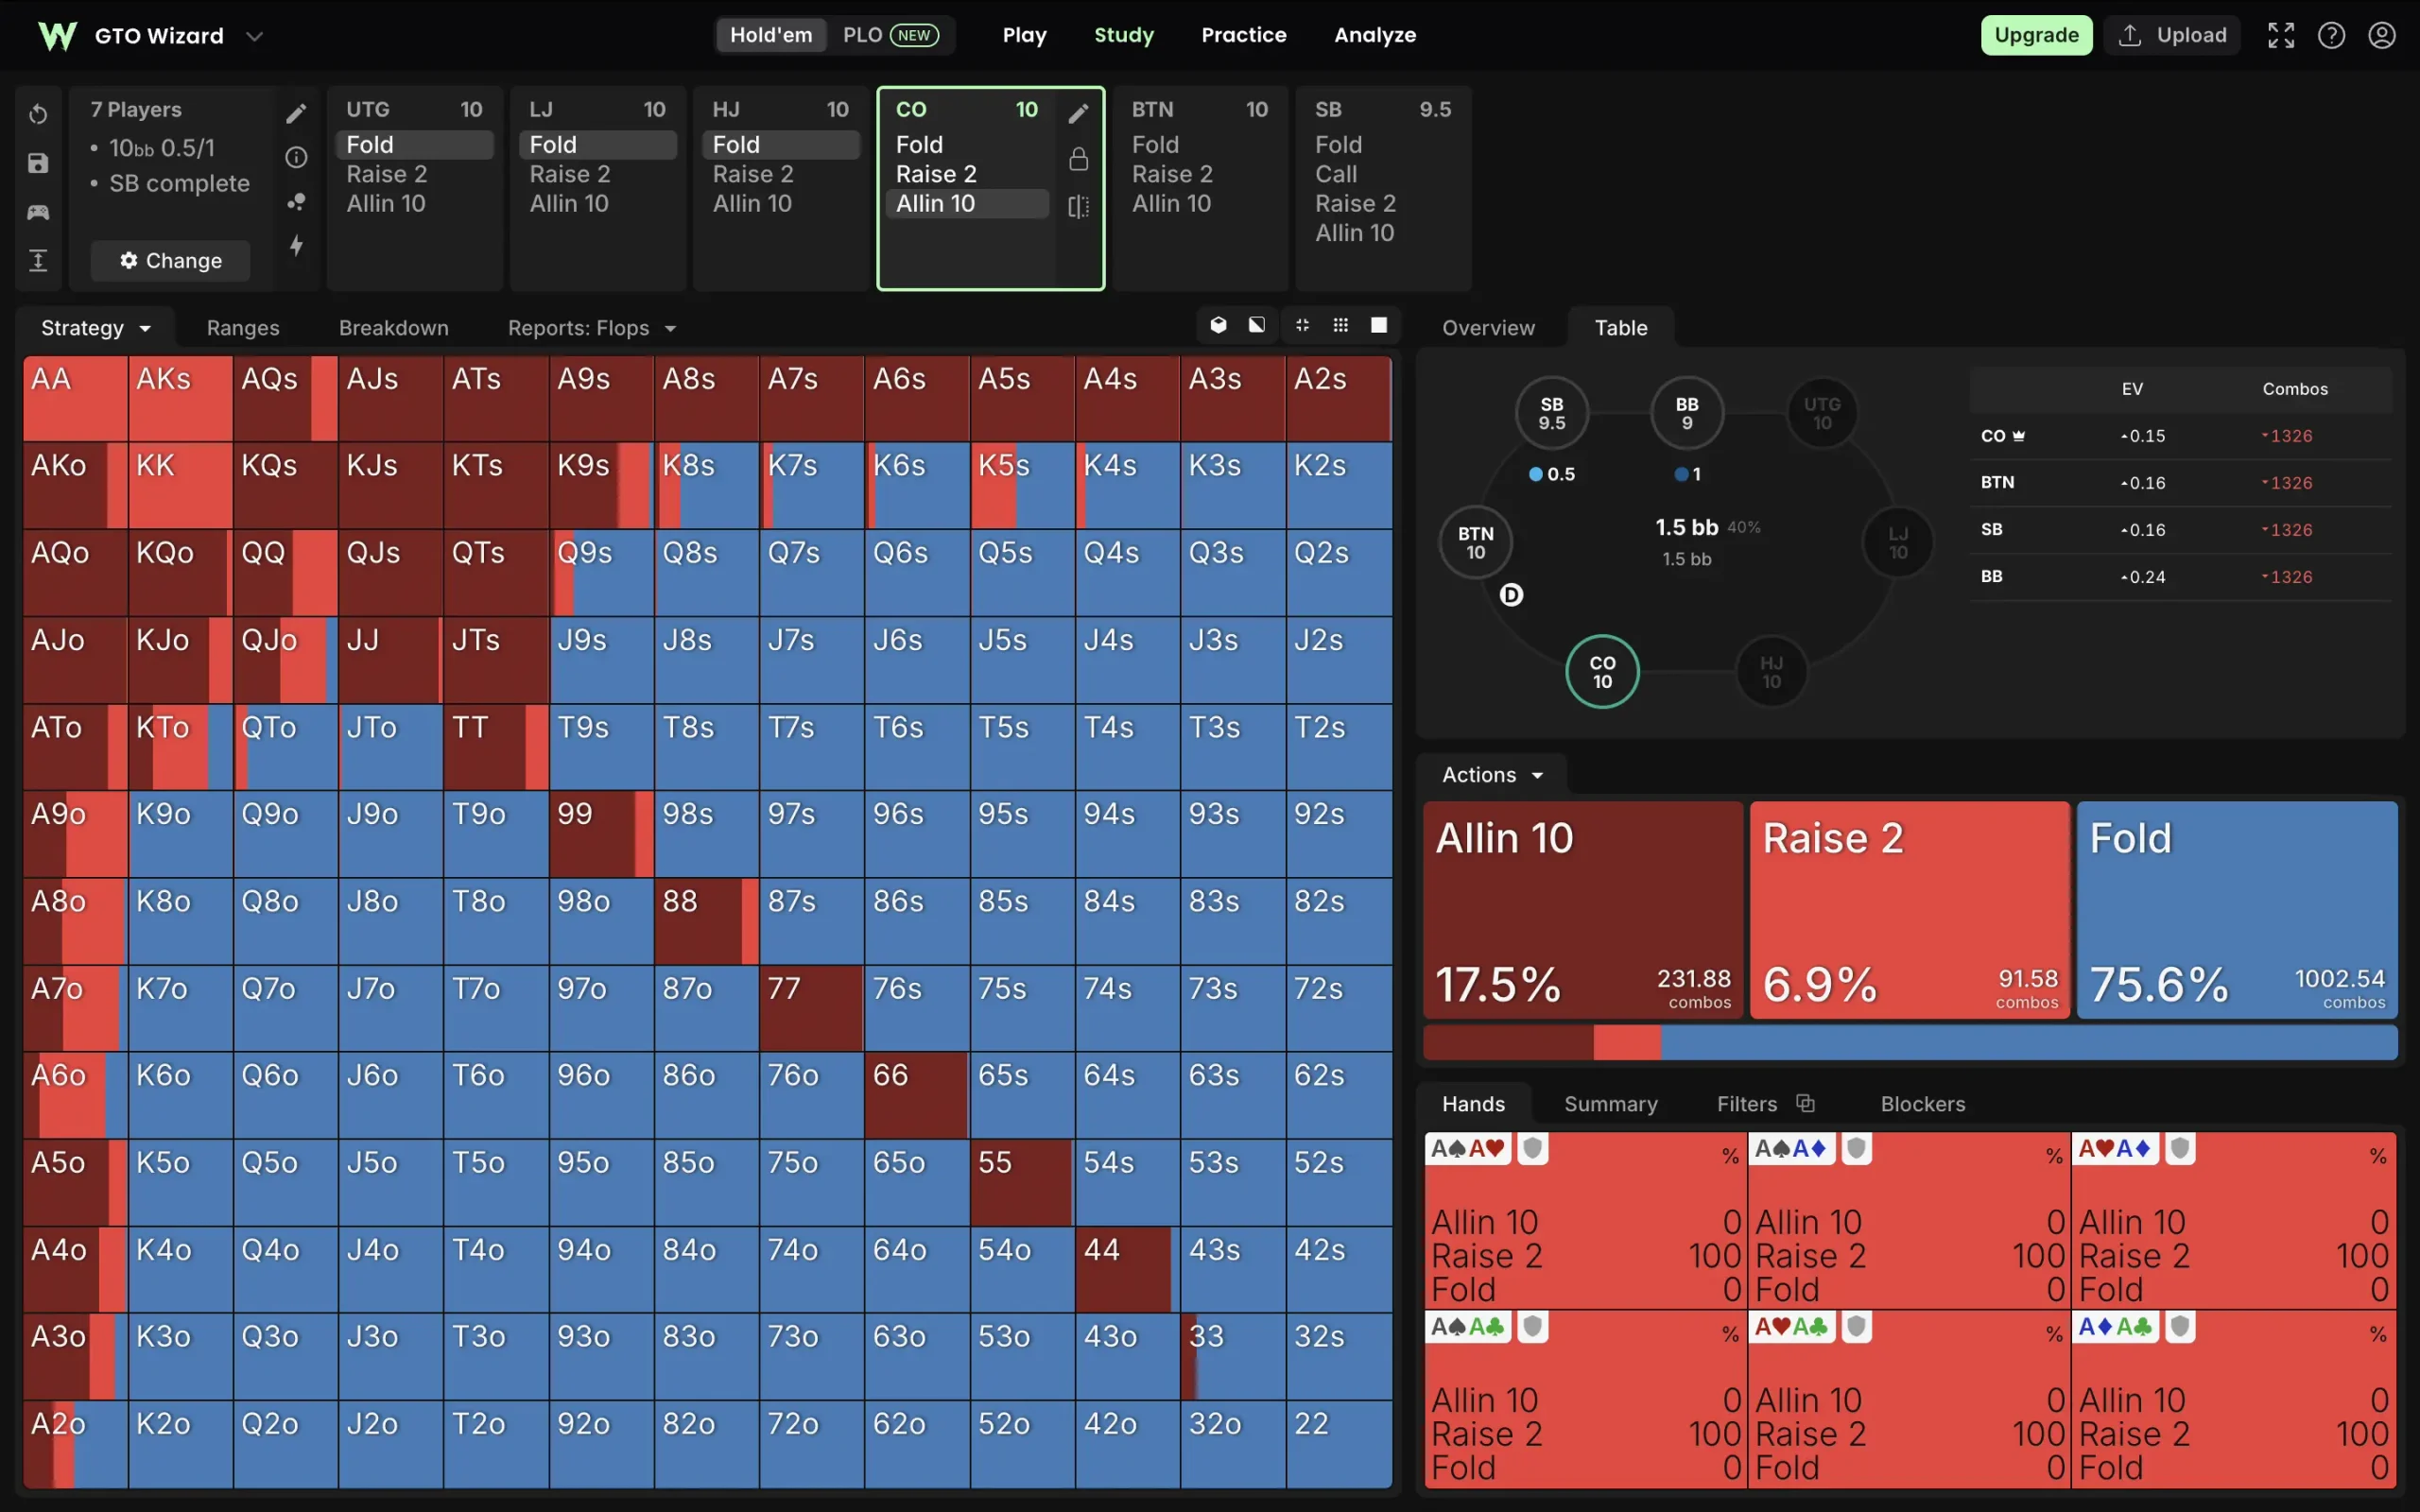Expand the GTO Wizard logo dropdown chevron
This screenshot has width=2420, height=1512.
254,36
